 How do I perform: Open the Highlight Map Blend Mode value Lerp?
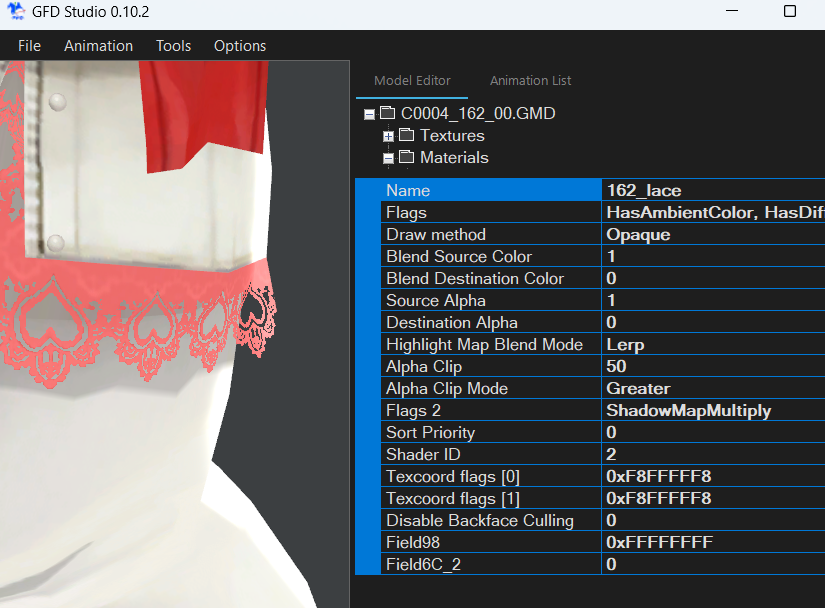[700, 344]
